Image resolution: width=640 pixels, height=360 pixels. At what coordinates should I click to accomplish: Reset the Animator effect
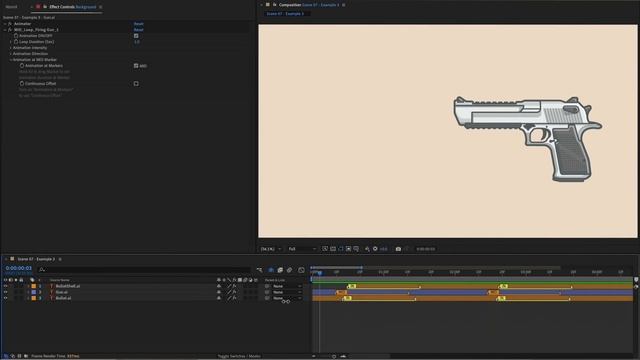pyautogui.click(x=139, y=24)
